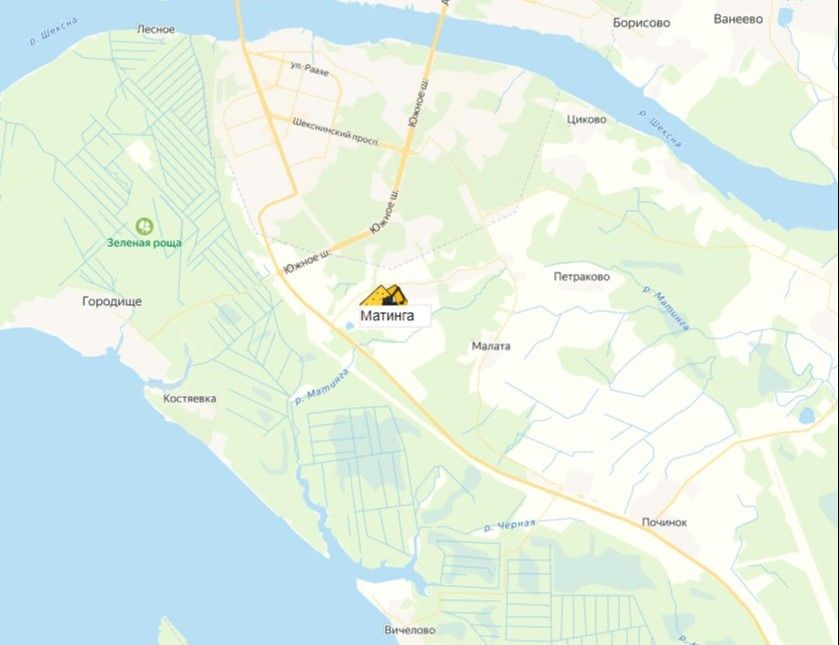The image size is (839, 645).
Task: Select the Лесное label near river
Action: [156, 29]
